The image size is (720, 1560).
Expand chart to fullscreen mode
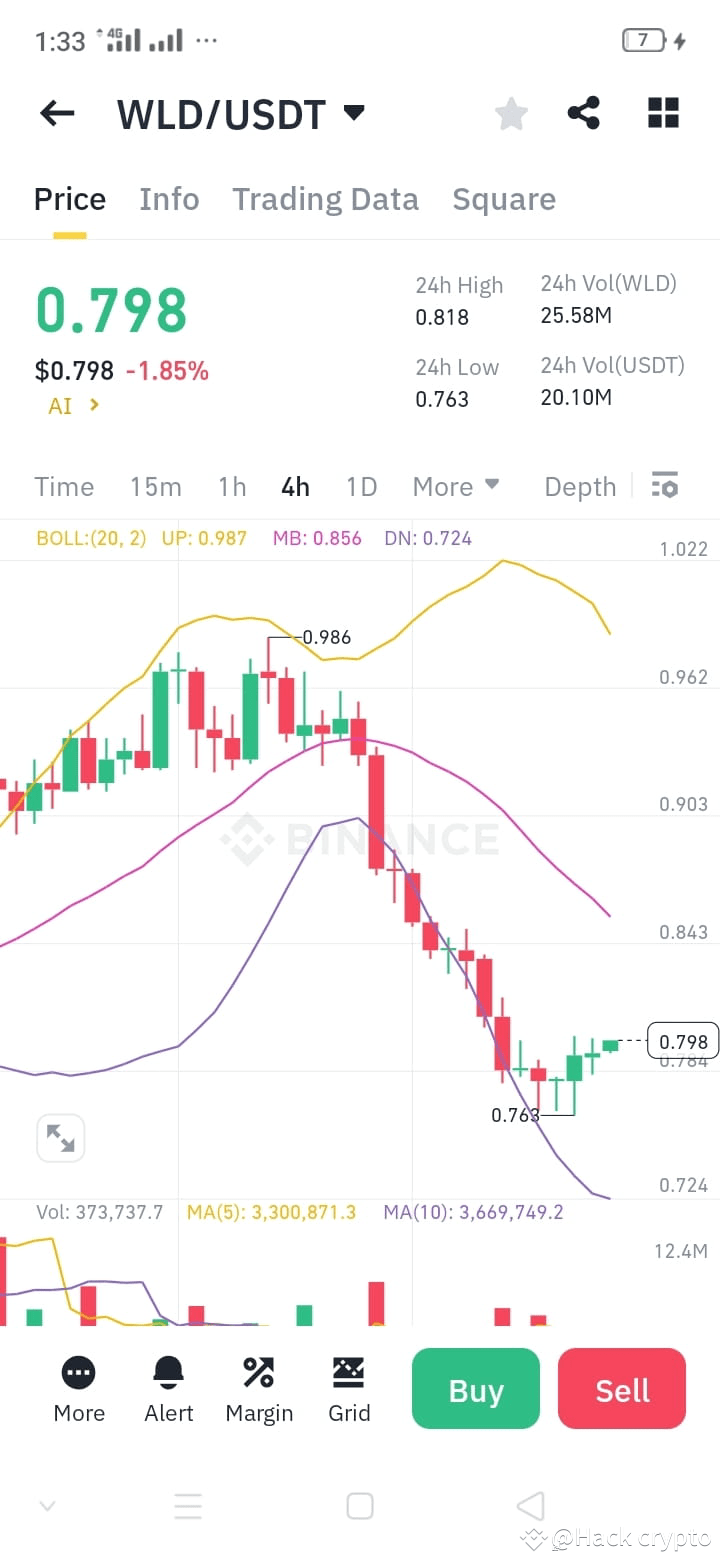tap(60, 1137)
